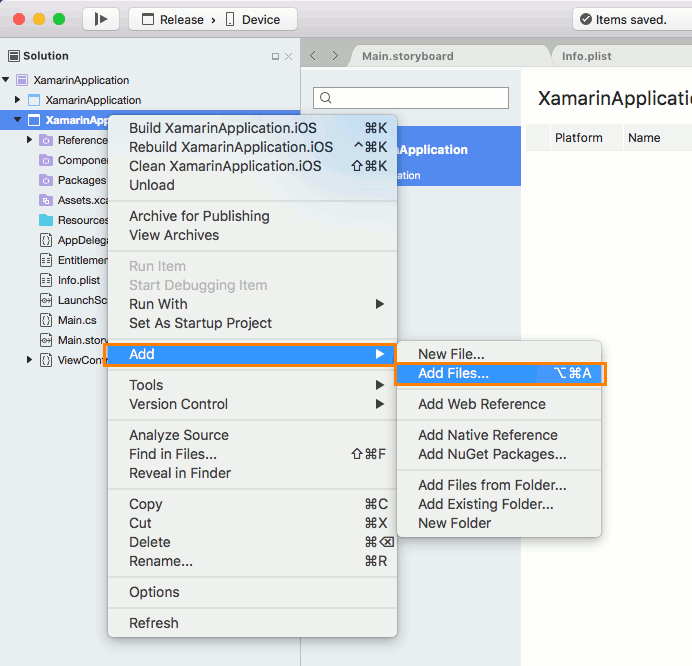
Task: Click the Run/Build play button in toolbar
Action: 100,19
